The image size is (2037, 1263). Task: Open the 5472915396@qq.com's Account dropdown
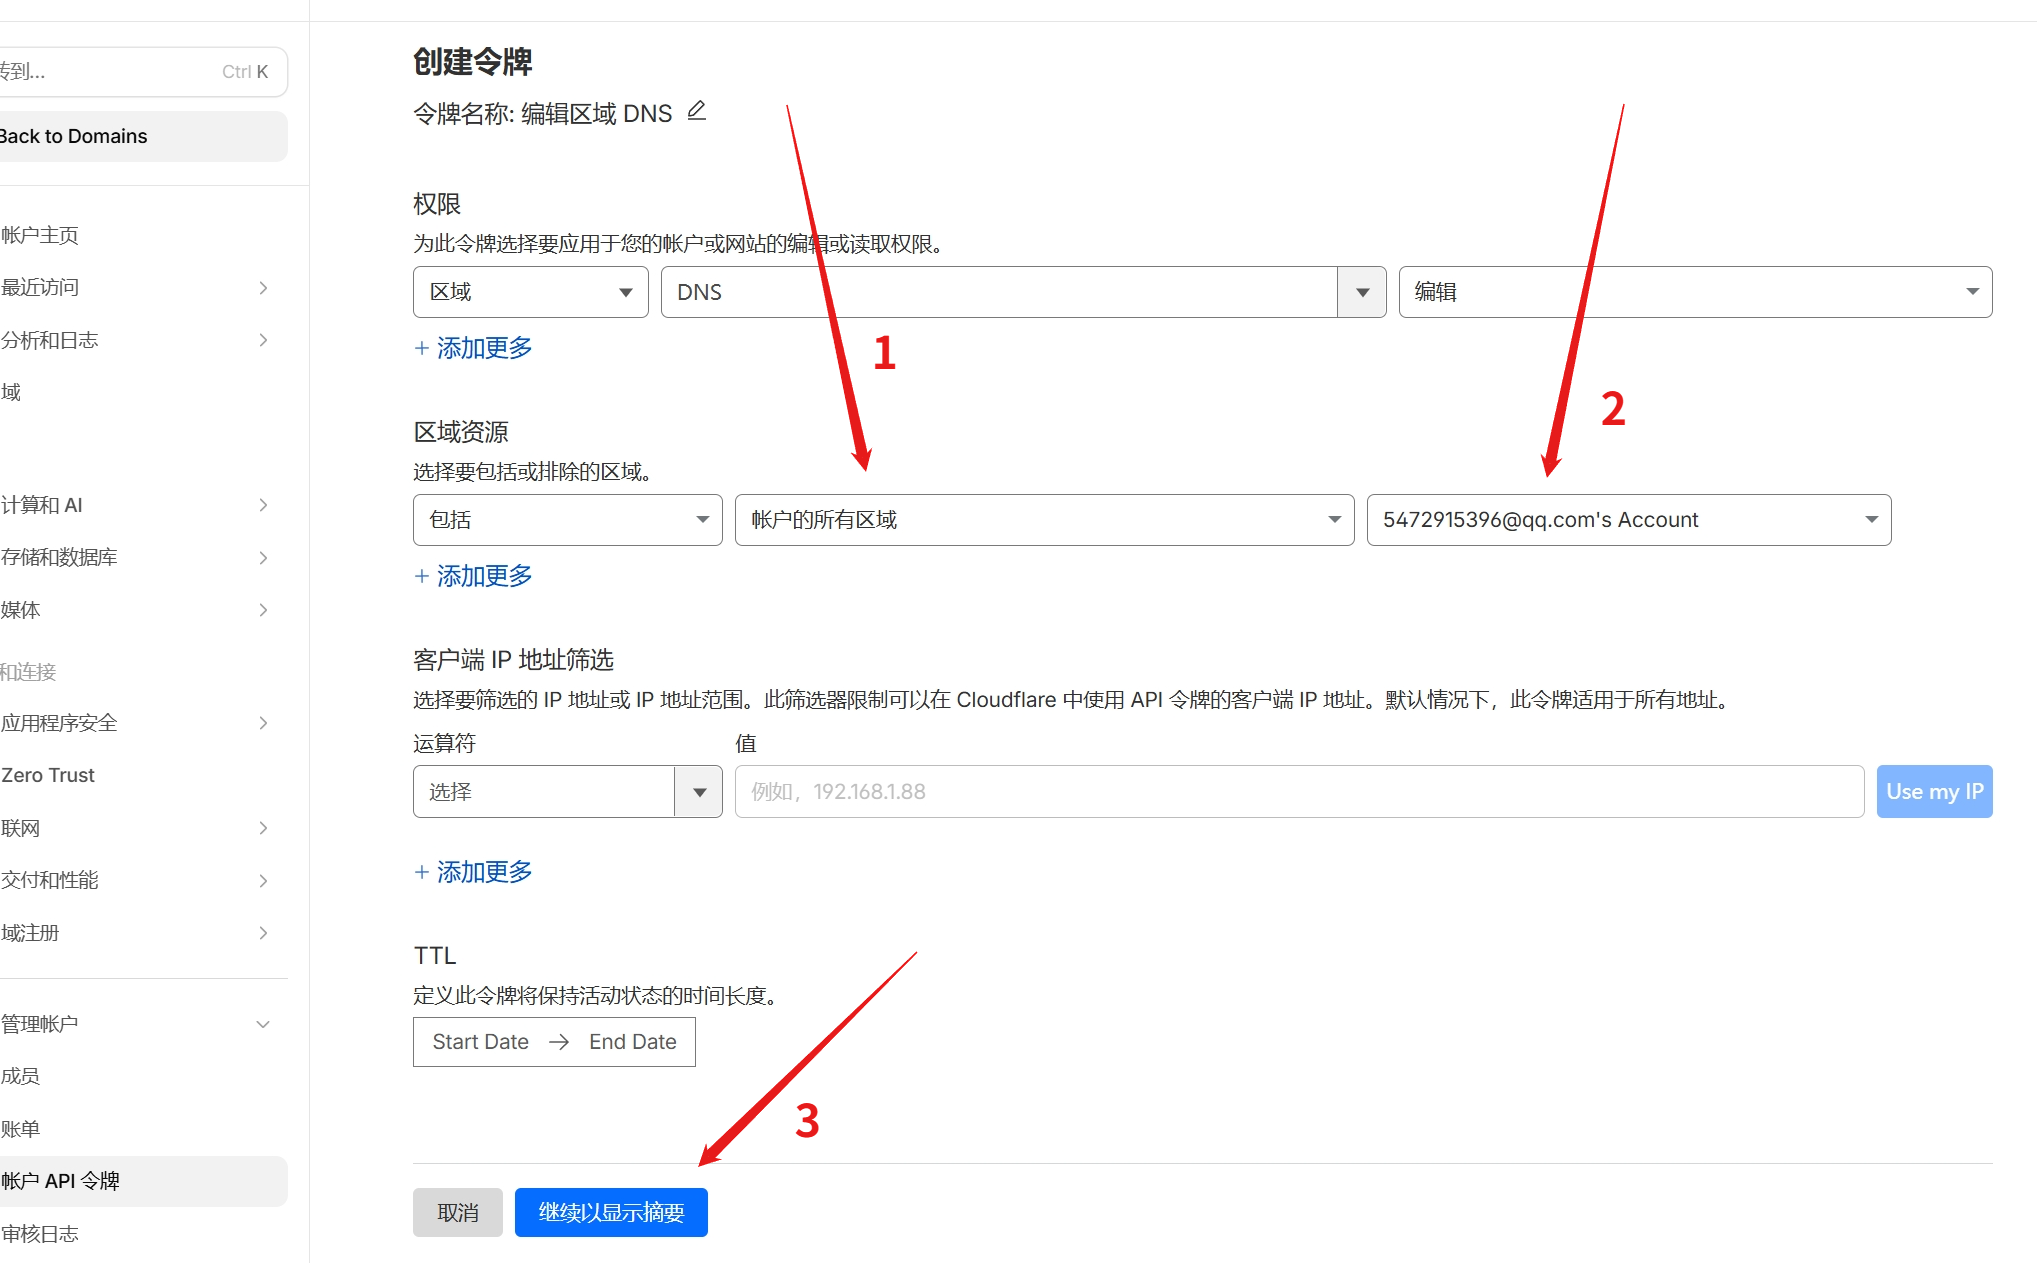pyautogui.click(x=1628, y=520)
